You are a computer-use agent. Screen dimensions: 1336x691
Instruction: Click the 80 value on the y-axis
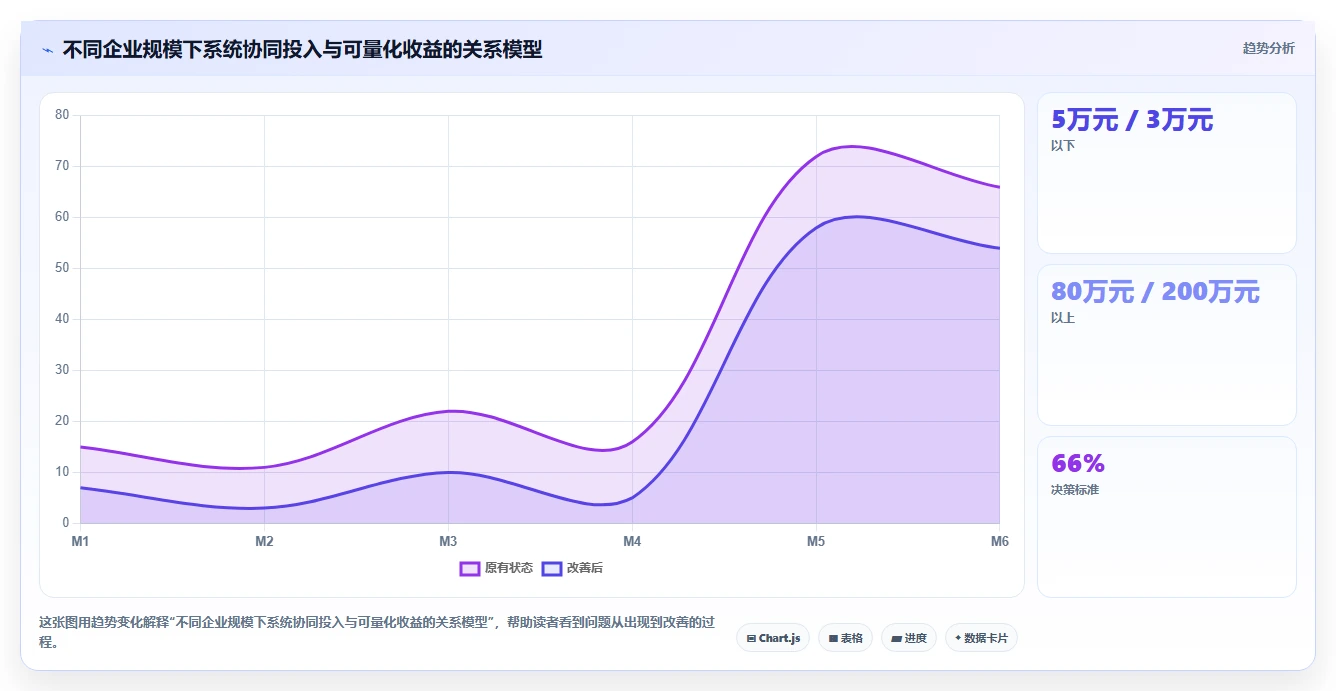click(x=62, y=115)
